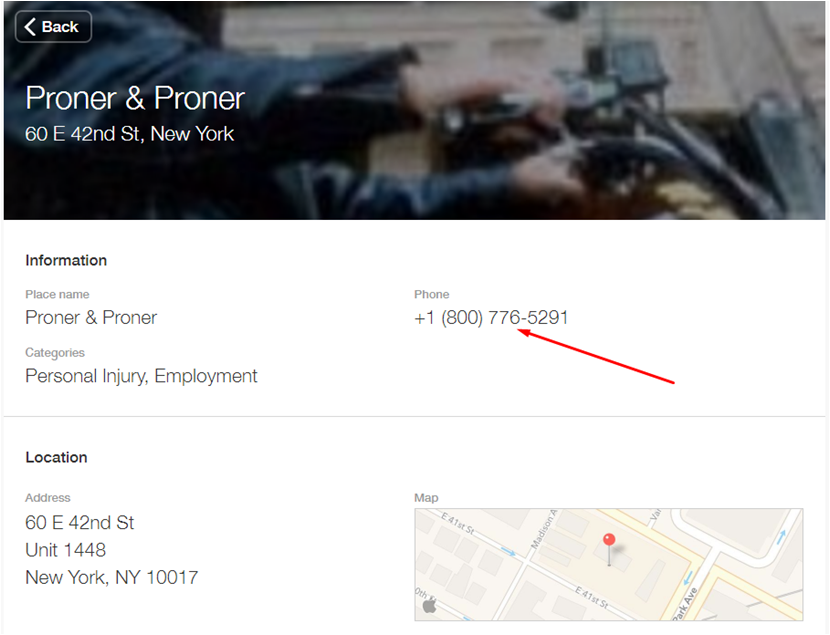Click the Park Ave label on map

(x=686, y=603)
